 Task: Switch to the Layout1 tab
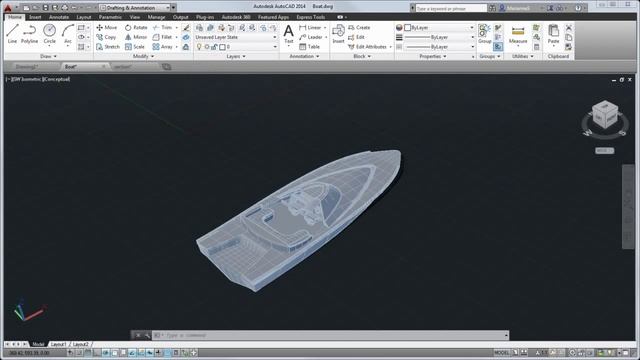58,344
